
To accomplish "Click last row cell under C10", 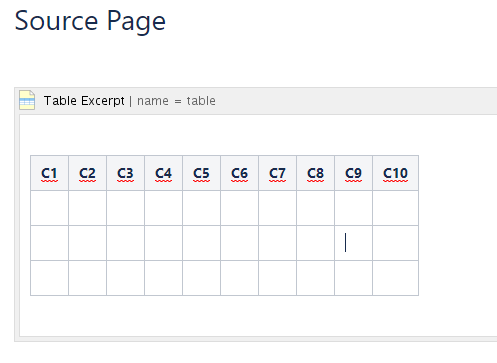I will (x=395, y=278).
